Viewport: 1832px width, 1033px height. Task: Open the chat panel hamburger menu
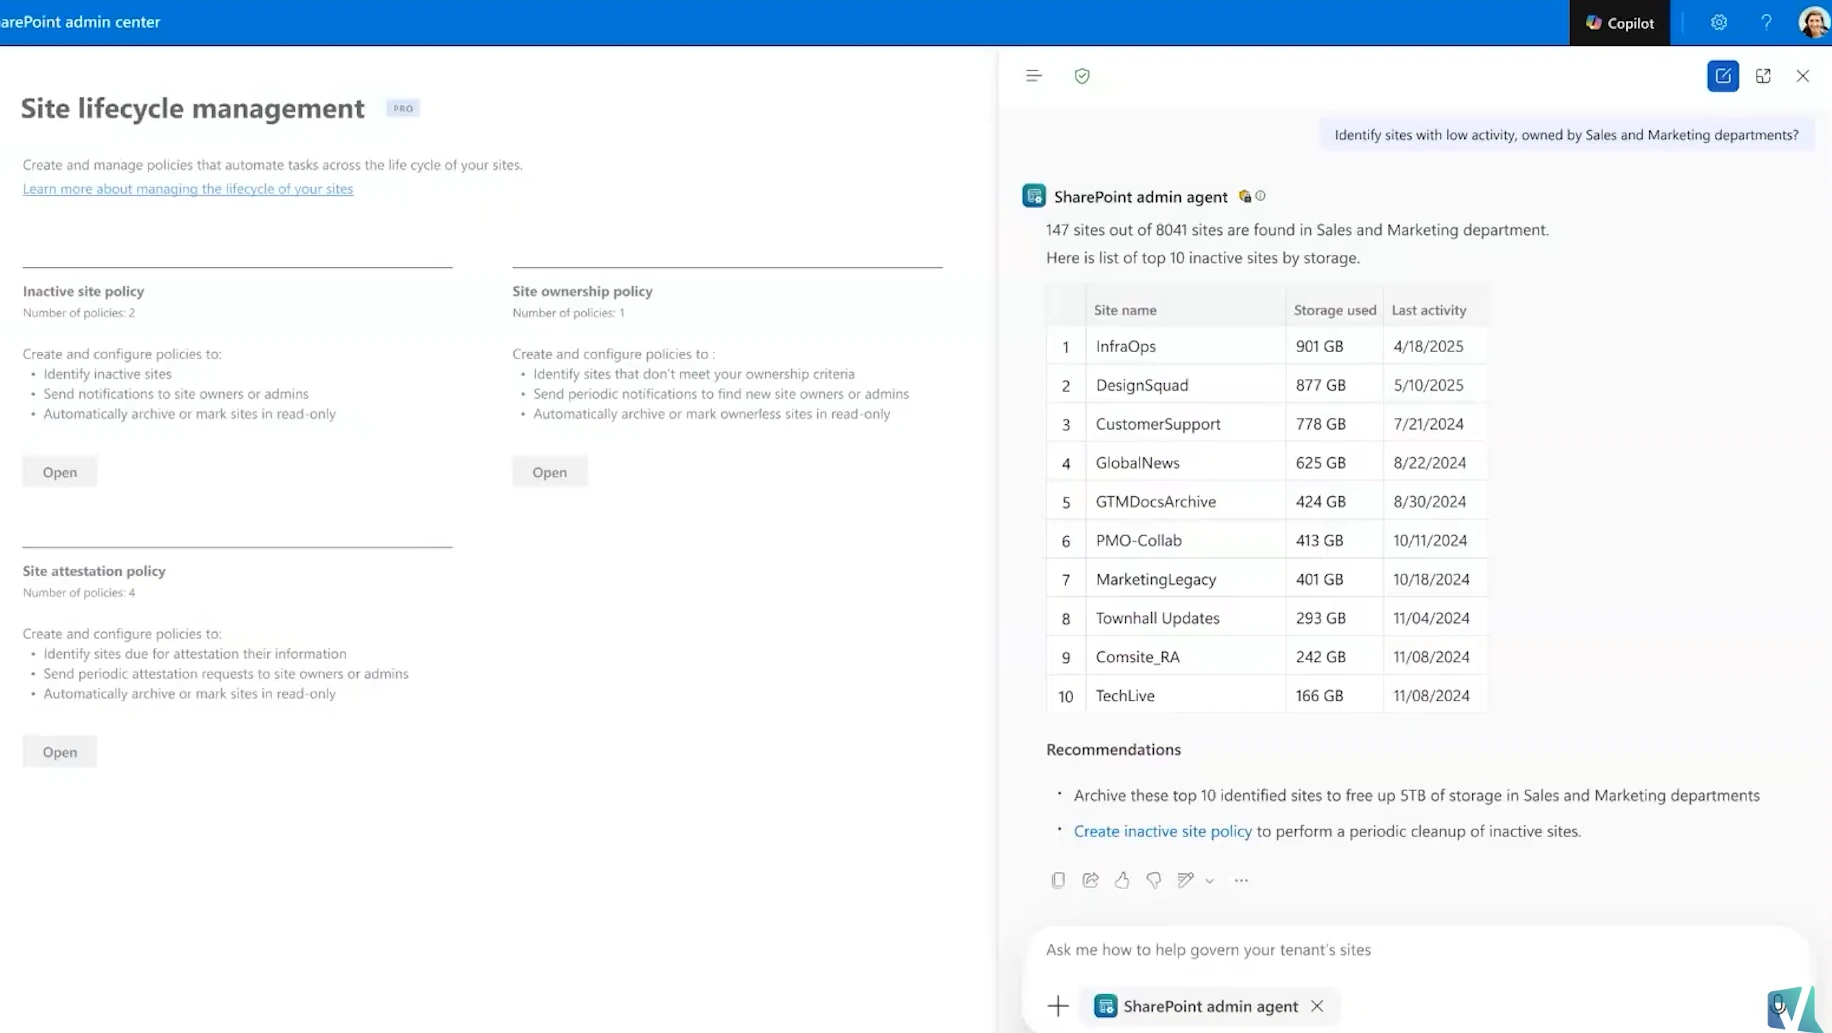coord(1034,76)
